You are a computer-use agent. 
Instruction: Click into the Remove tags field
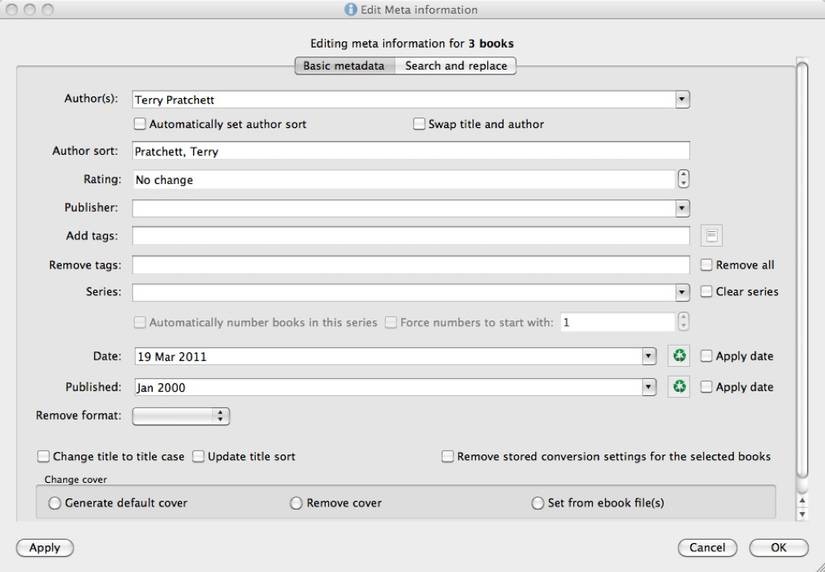click(410, 265)
